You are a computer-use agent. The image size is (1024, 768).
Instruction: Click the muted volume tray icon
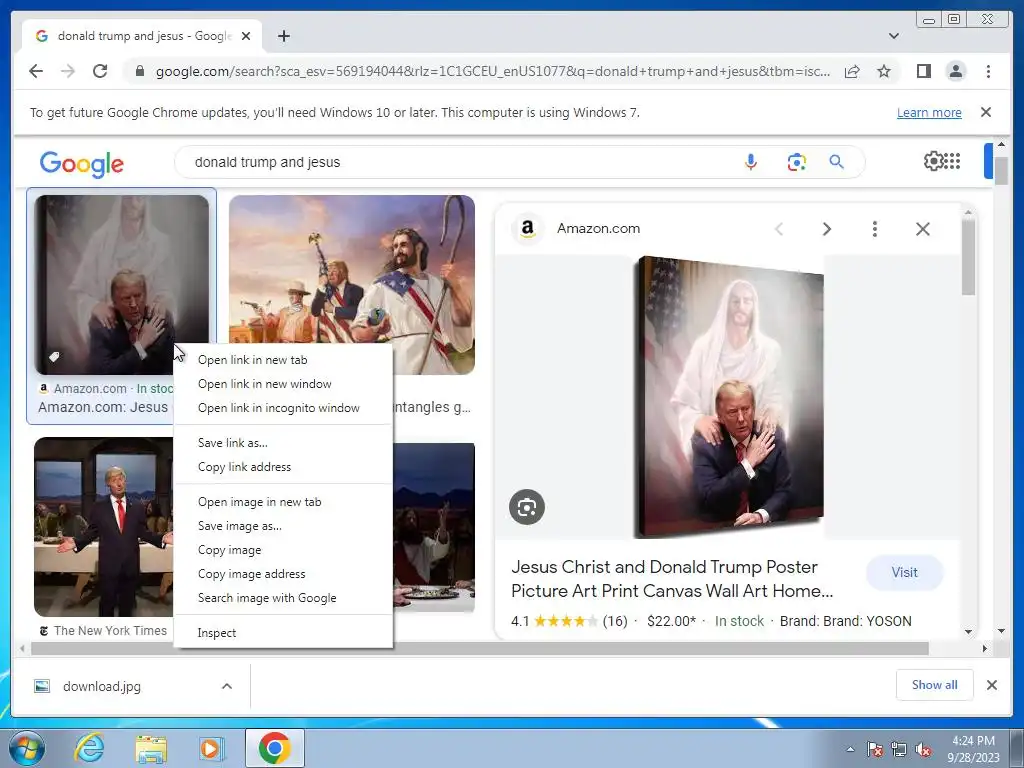point(923,750)
